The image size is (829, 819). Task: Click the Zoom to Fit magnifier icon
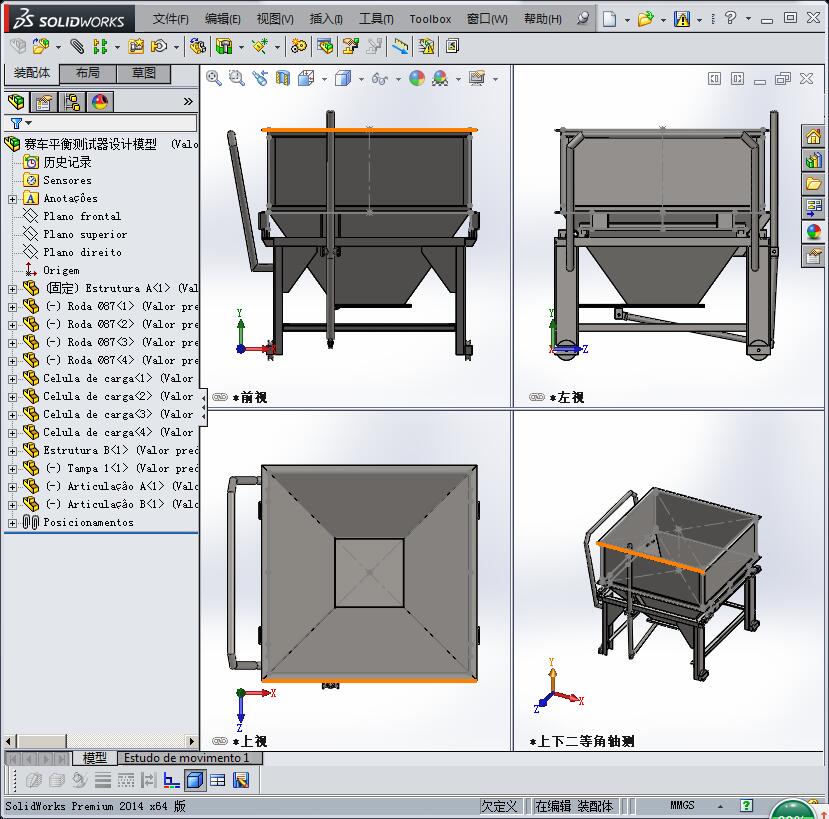(x=214, y=78)
